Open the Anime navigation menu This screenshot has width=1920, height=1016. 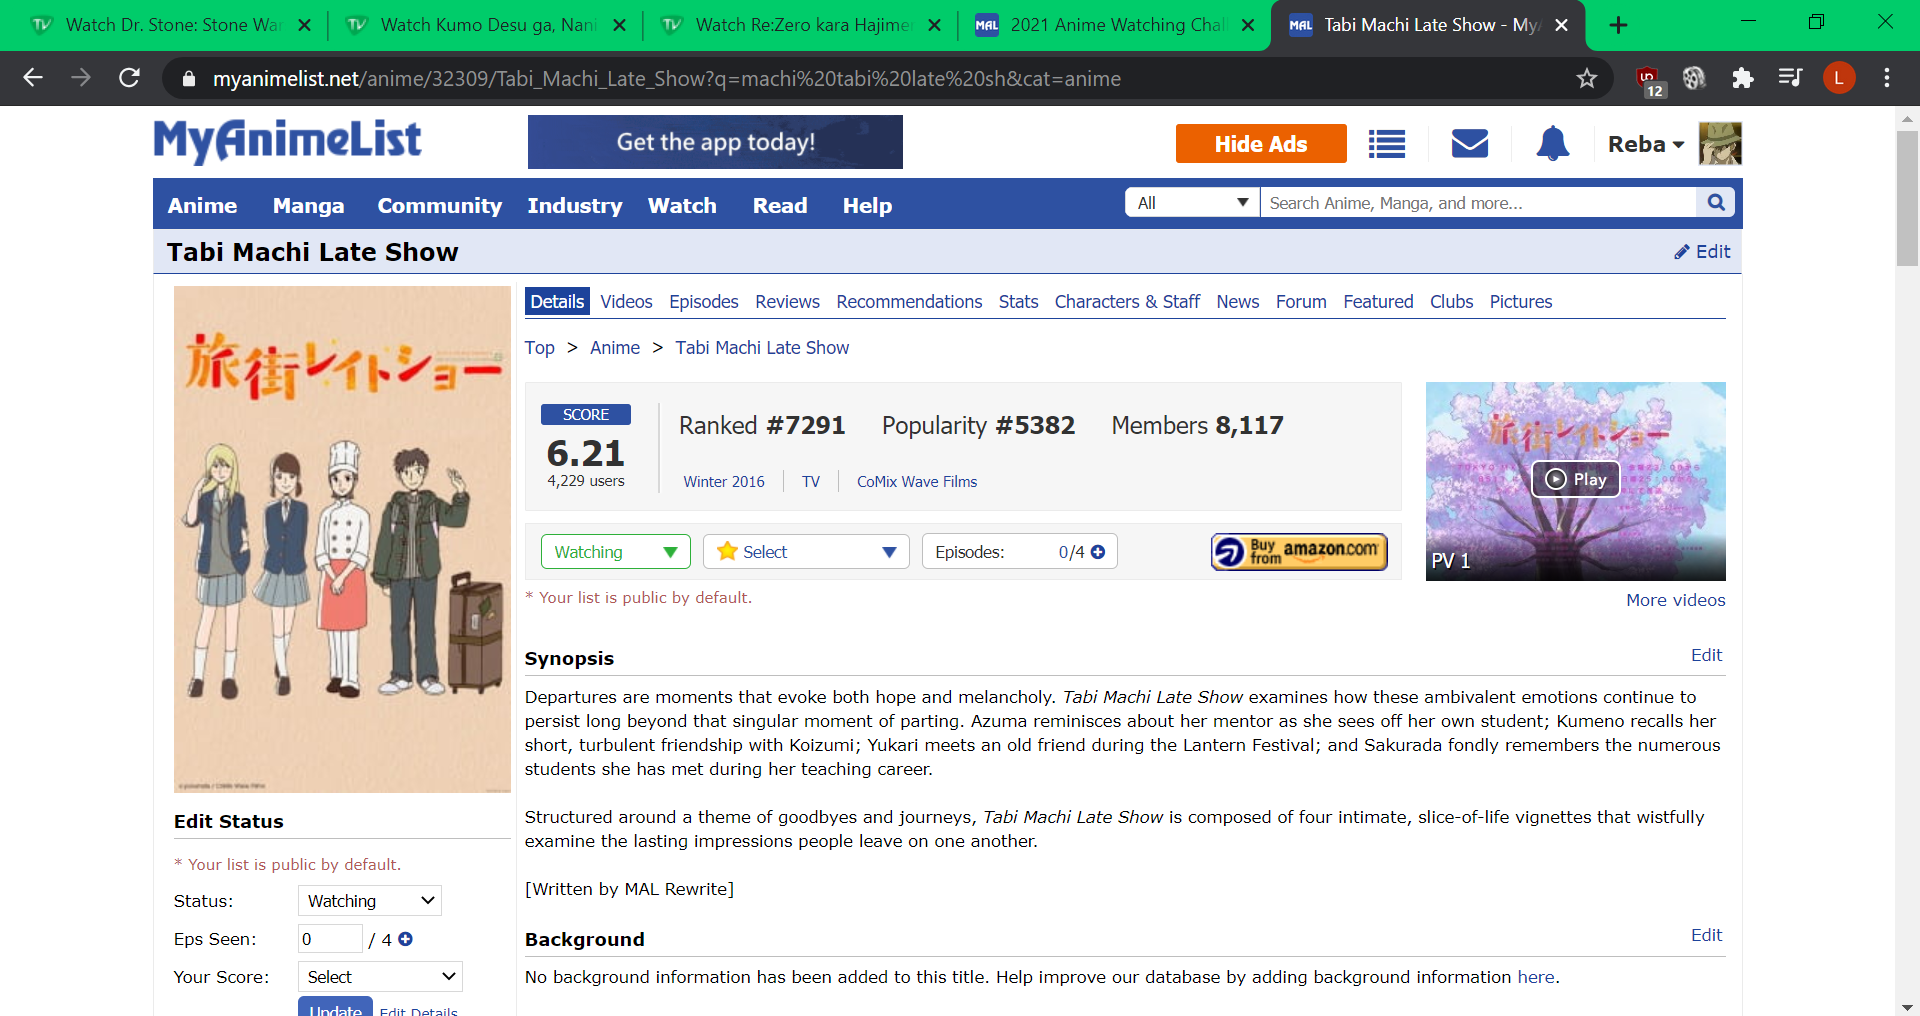pyautogui.click(x=202, y=206)
